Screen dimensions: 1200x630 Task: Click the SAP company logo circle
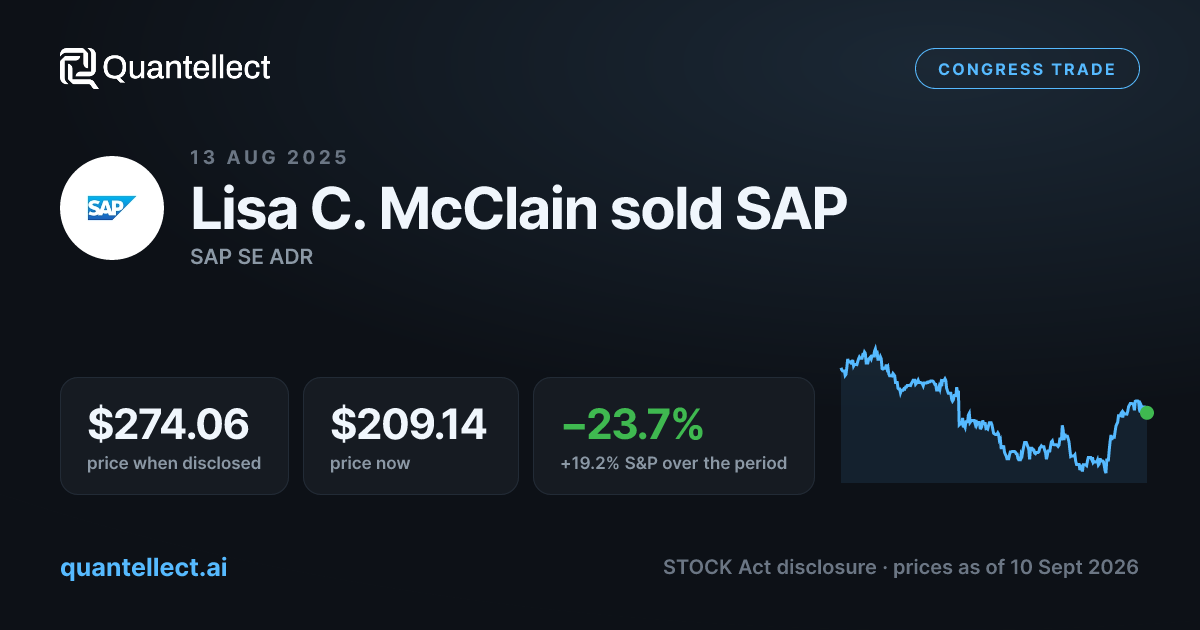(x=112, y=208)
